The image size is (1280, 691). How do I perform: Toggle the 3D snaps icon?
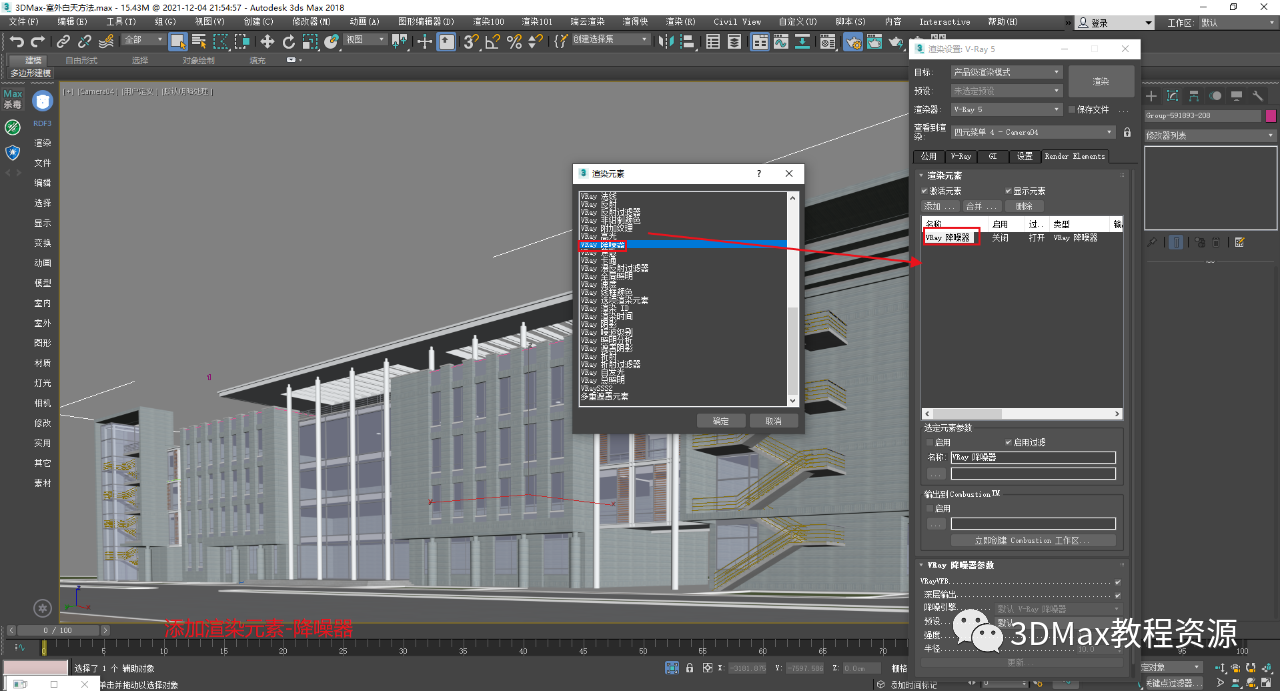tap(470, 41)
